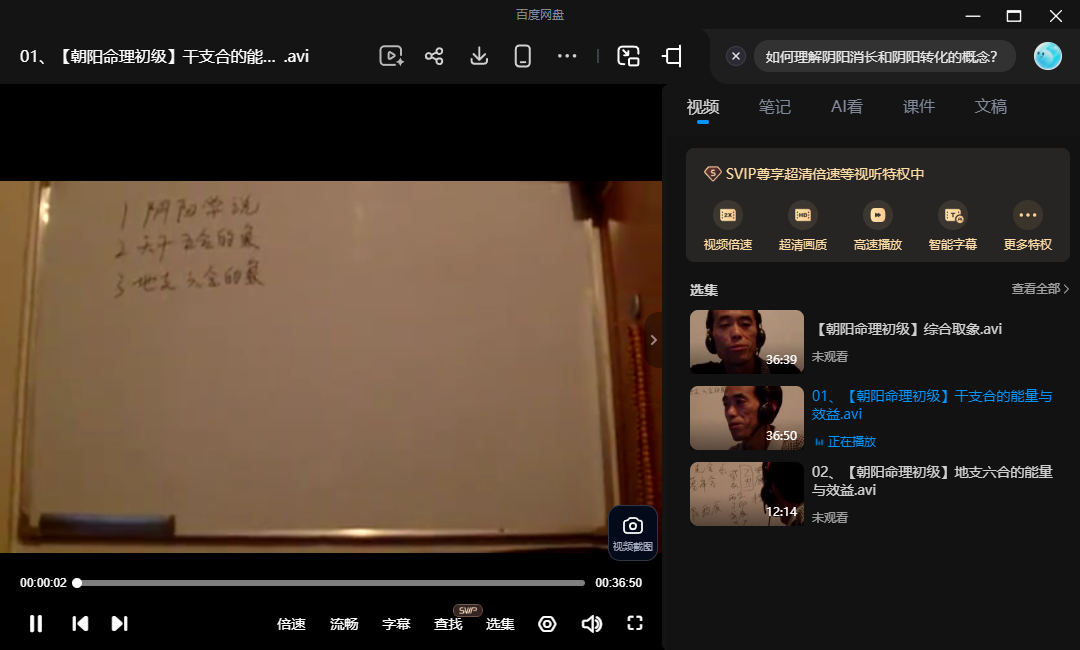1080x650 pixels.
Task: Click 未观看 label under 综合取象.avi
Action: [829, 357]
